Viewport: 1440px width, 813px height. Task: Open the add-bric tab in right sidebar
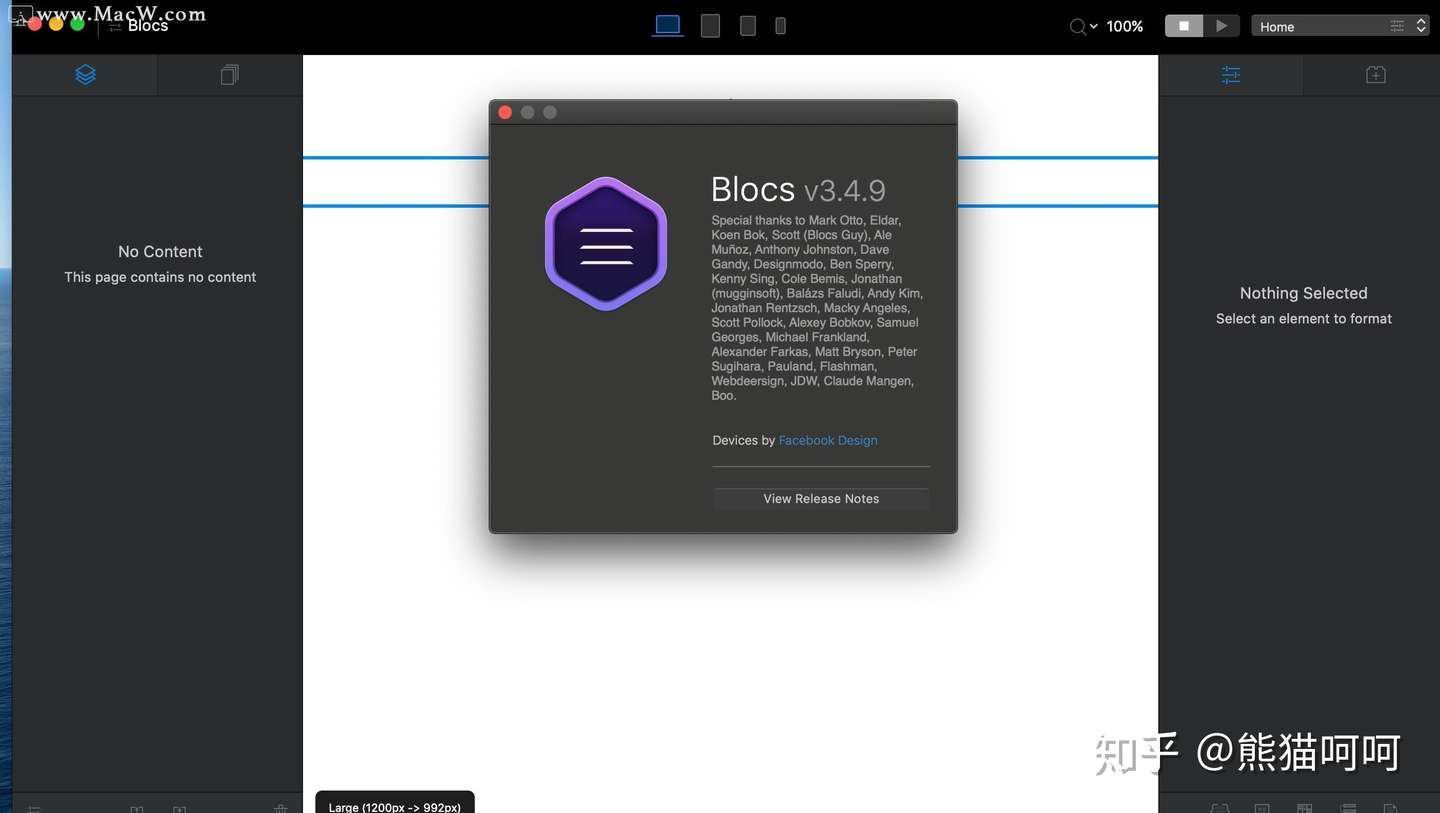coord(1376,74)
